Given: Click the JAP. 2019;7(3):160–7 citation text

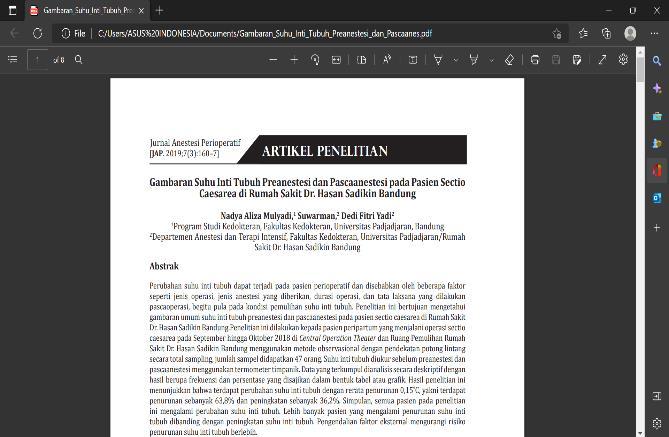Looking at the screenshot, I should 184,153.
